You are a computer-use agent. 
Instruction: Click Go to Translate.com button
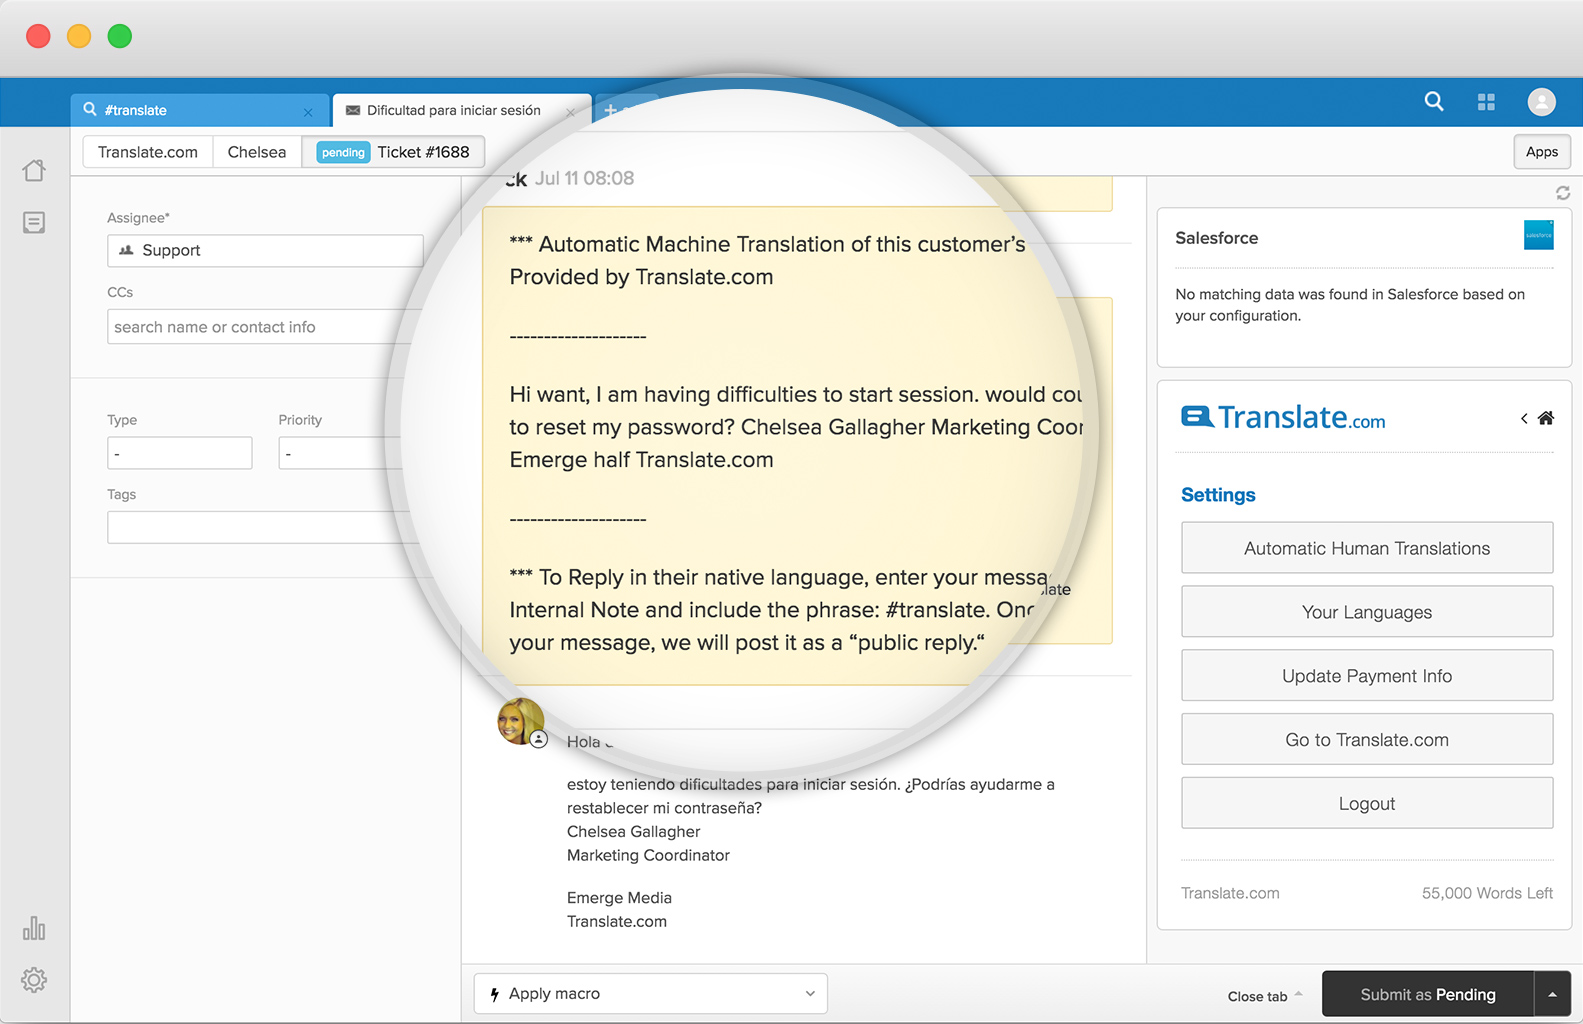1367,740
